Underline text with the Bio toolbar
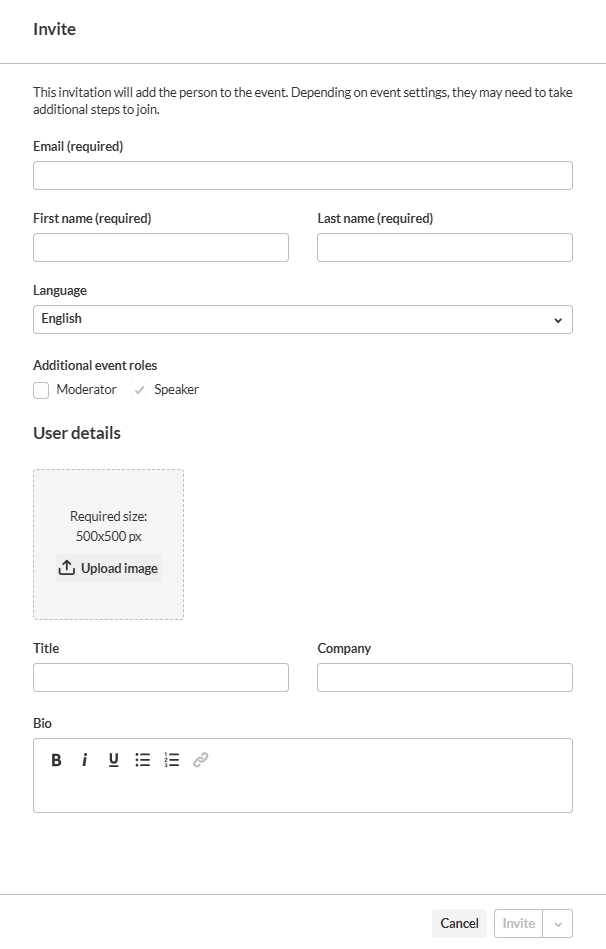Viewport: 606px width, 949px height. pyautogui.click(x=114, y=760)
